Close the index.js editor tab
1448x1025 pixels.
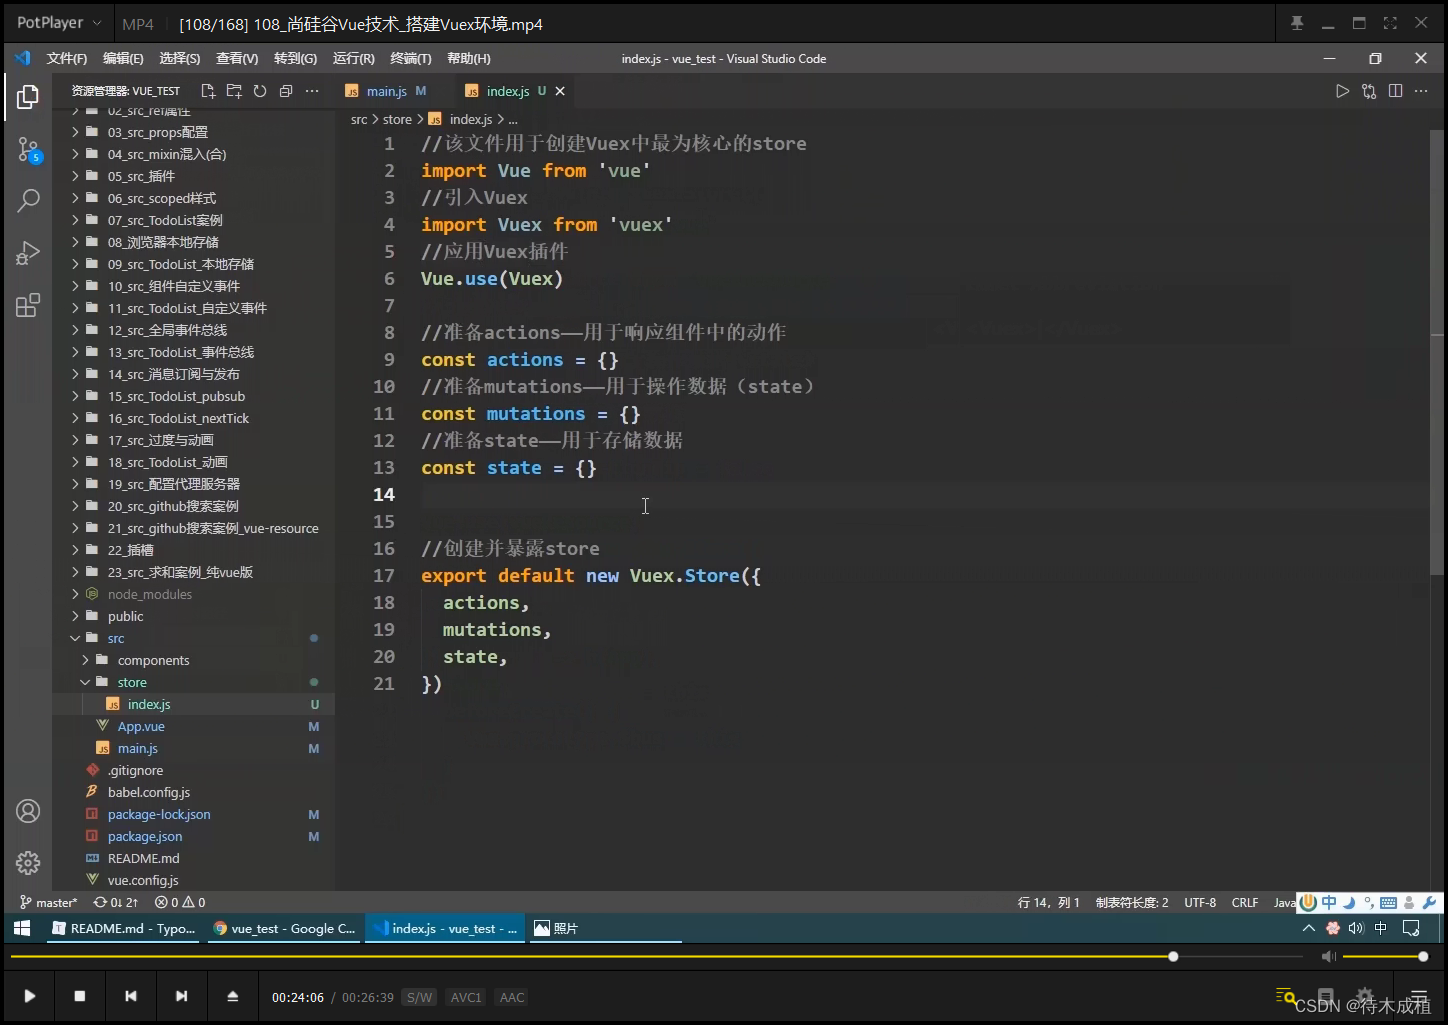pos(560,91)
